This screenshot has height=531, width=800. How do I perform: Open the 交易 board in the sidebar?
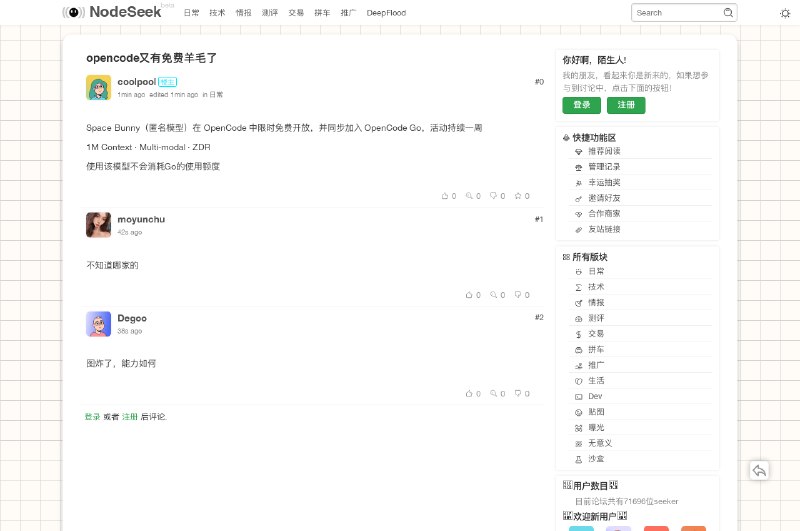pyautogui.click(x=596, y=334)
